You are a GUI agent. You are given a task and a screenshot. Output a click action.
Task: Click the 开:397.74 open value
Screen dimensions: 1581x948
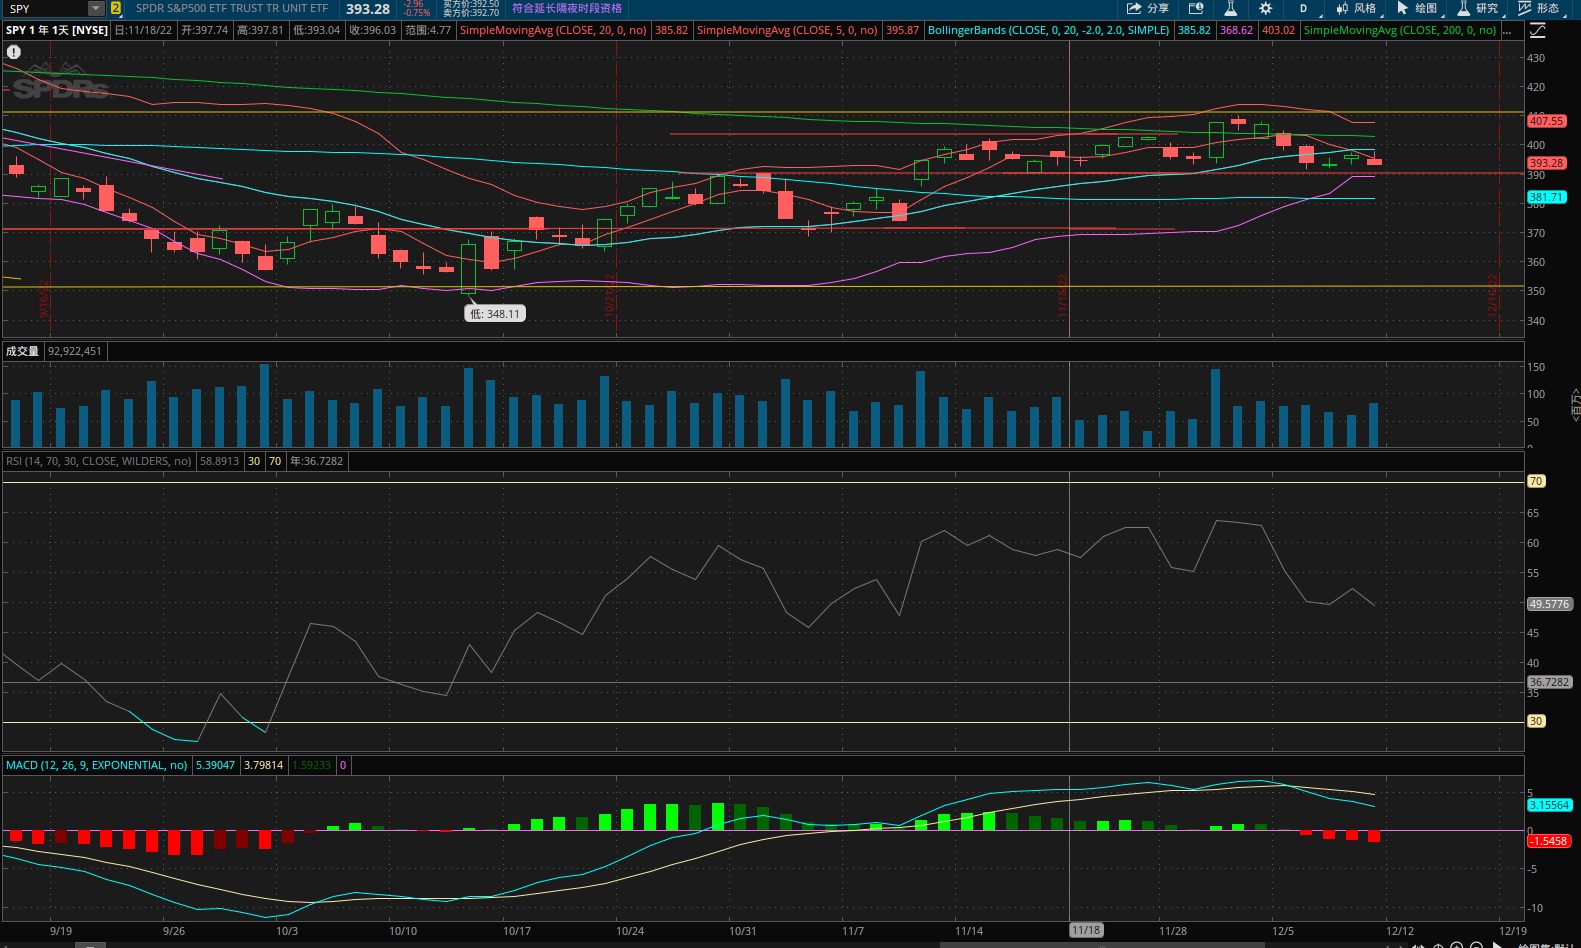point(205,30)
